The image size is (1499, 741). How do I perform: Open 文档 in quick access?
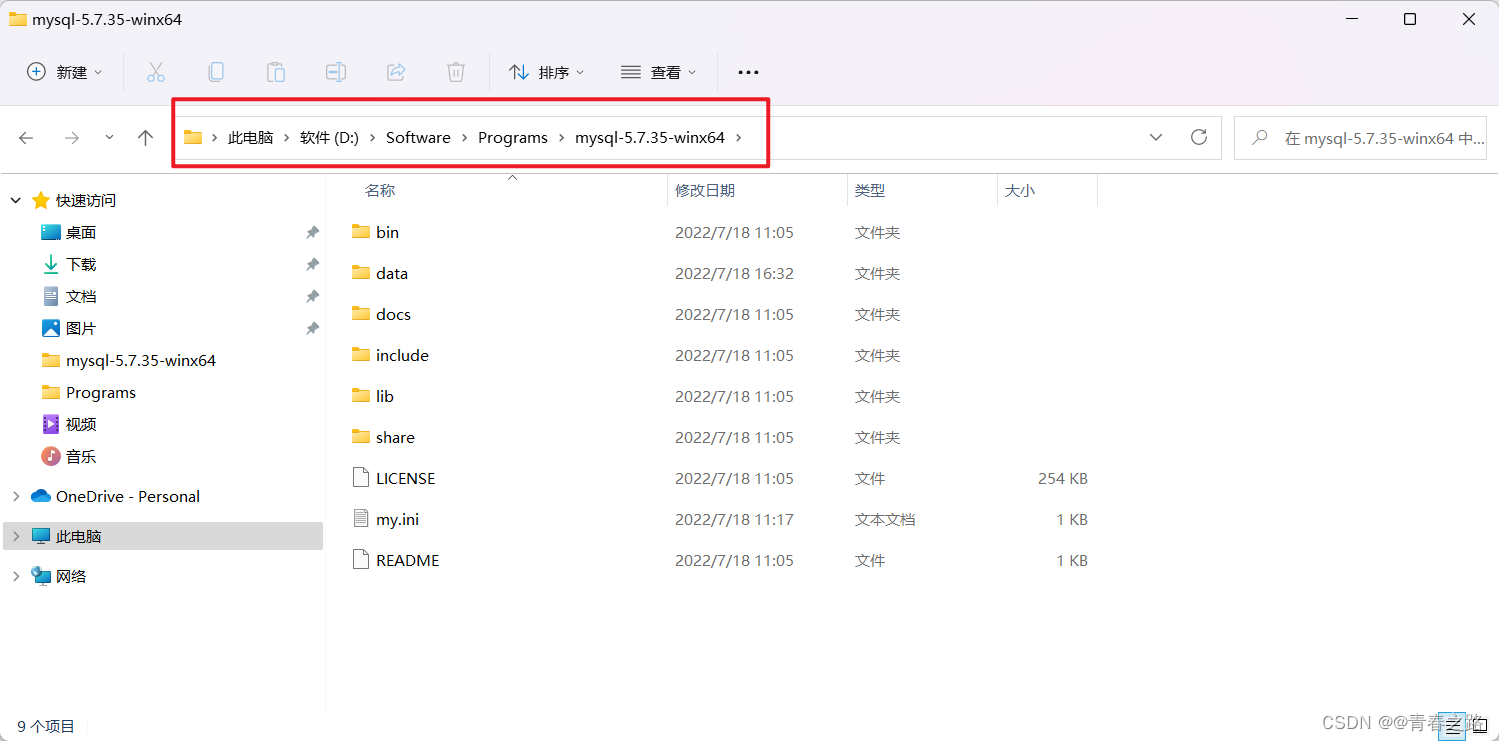click(x=81, y=296)
